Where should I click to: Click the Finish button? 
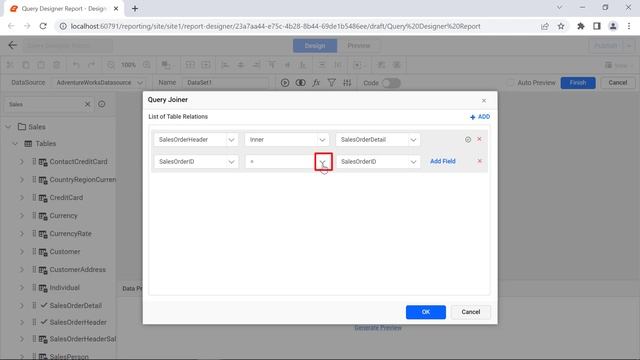click(x=578, y=83)
